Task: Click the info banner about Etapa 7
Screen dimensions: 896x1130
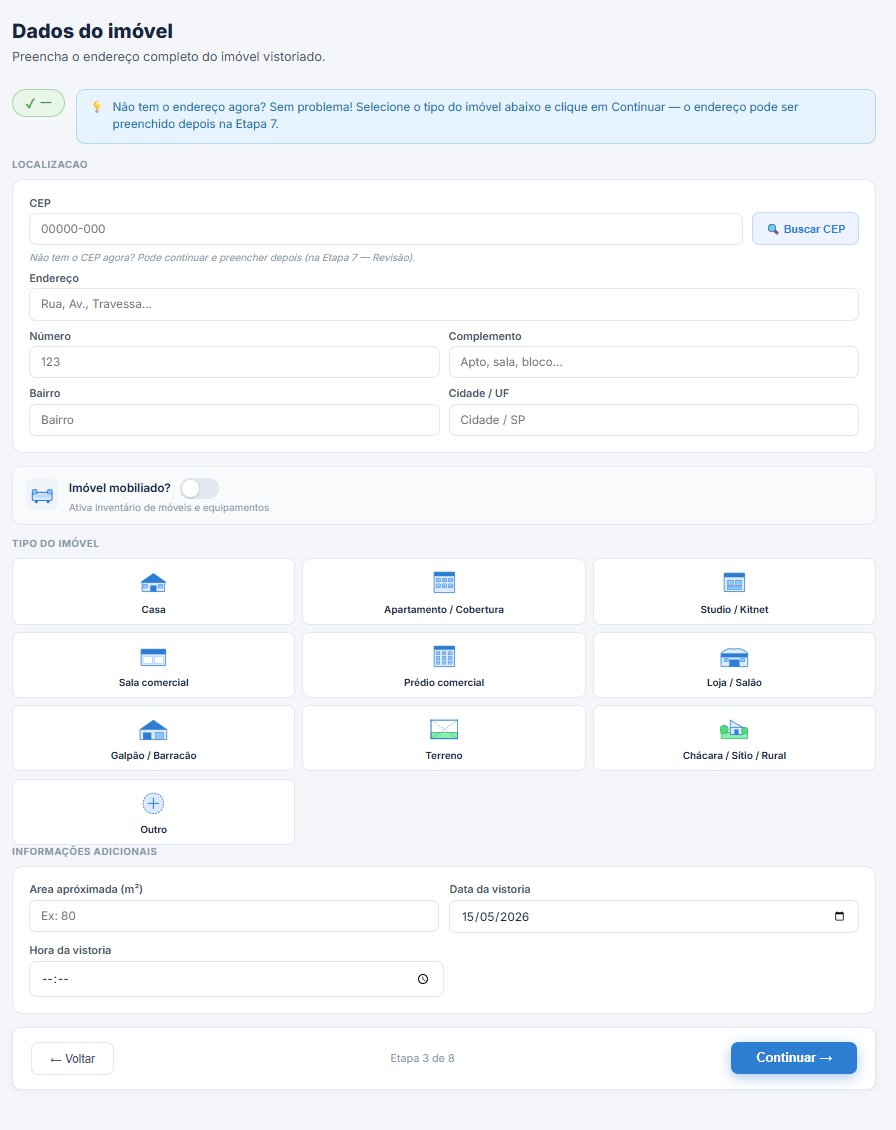Action: [x=476, y=116]
